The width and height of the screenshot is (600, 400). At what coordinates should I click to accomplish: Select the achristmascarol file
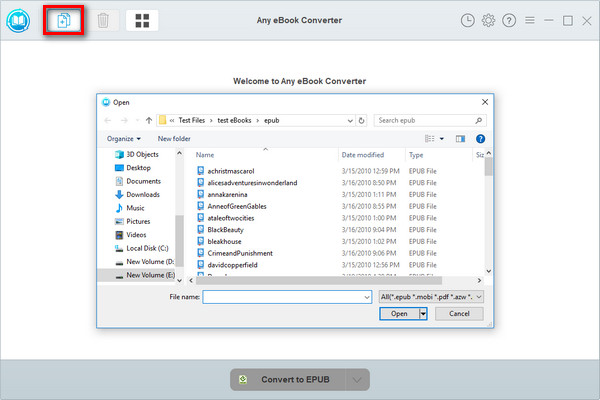(231, 171)
